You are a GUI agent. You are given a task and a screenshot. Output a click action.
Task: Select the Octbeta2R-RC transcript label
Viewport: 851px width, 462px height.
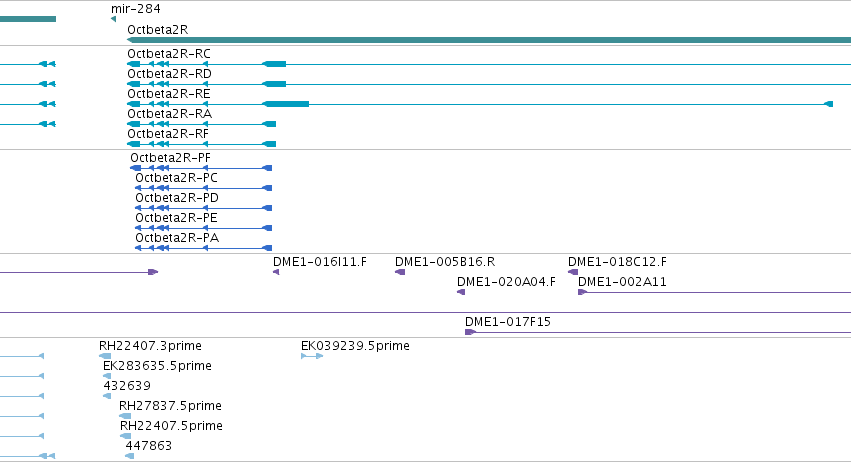click(x=169, y=54)
